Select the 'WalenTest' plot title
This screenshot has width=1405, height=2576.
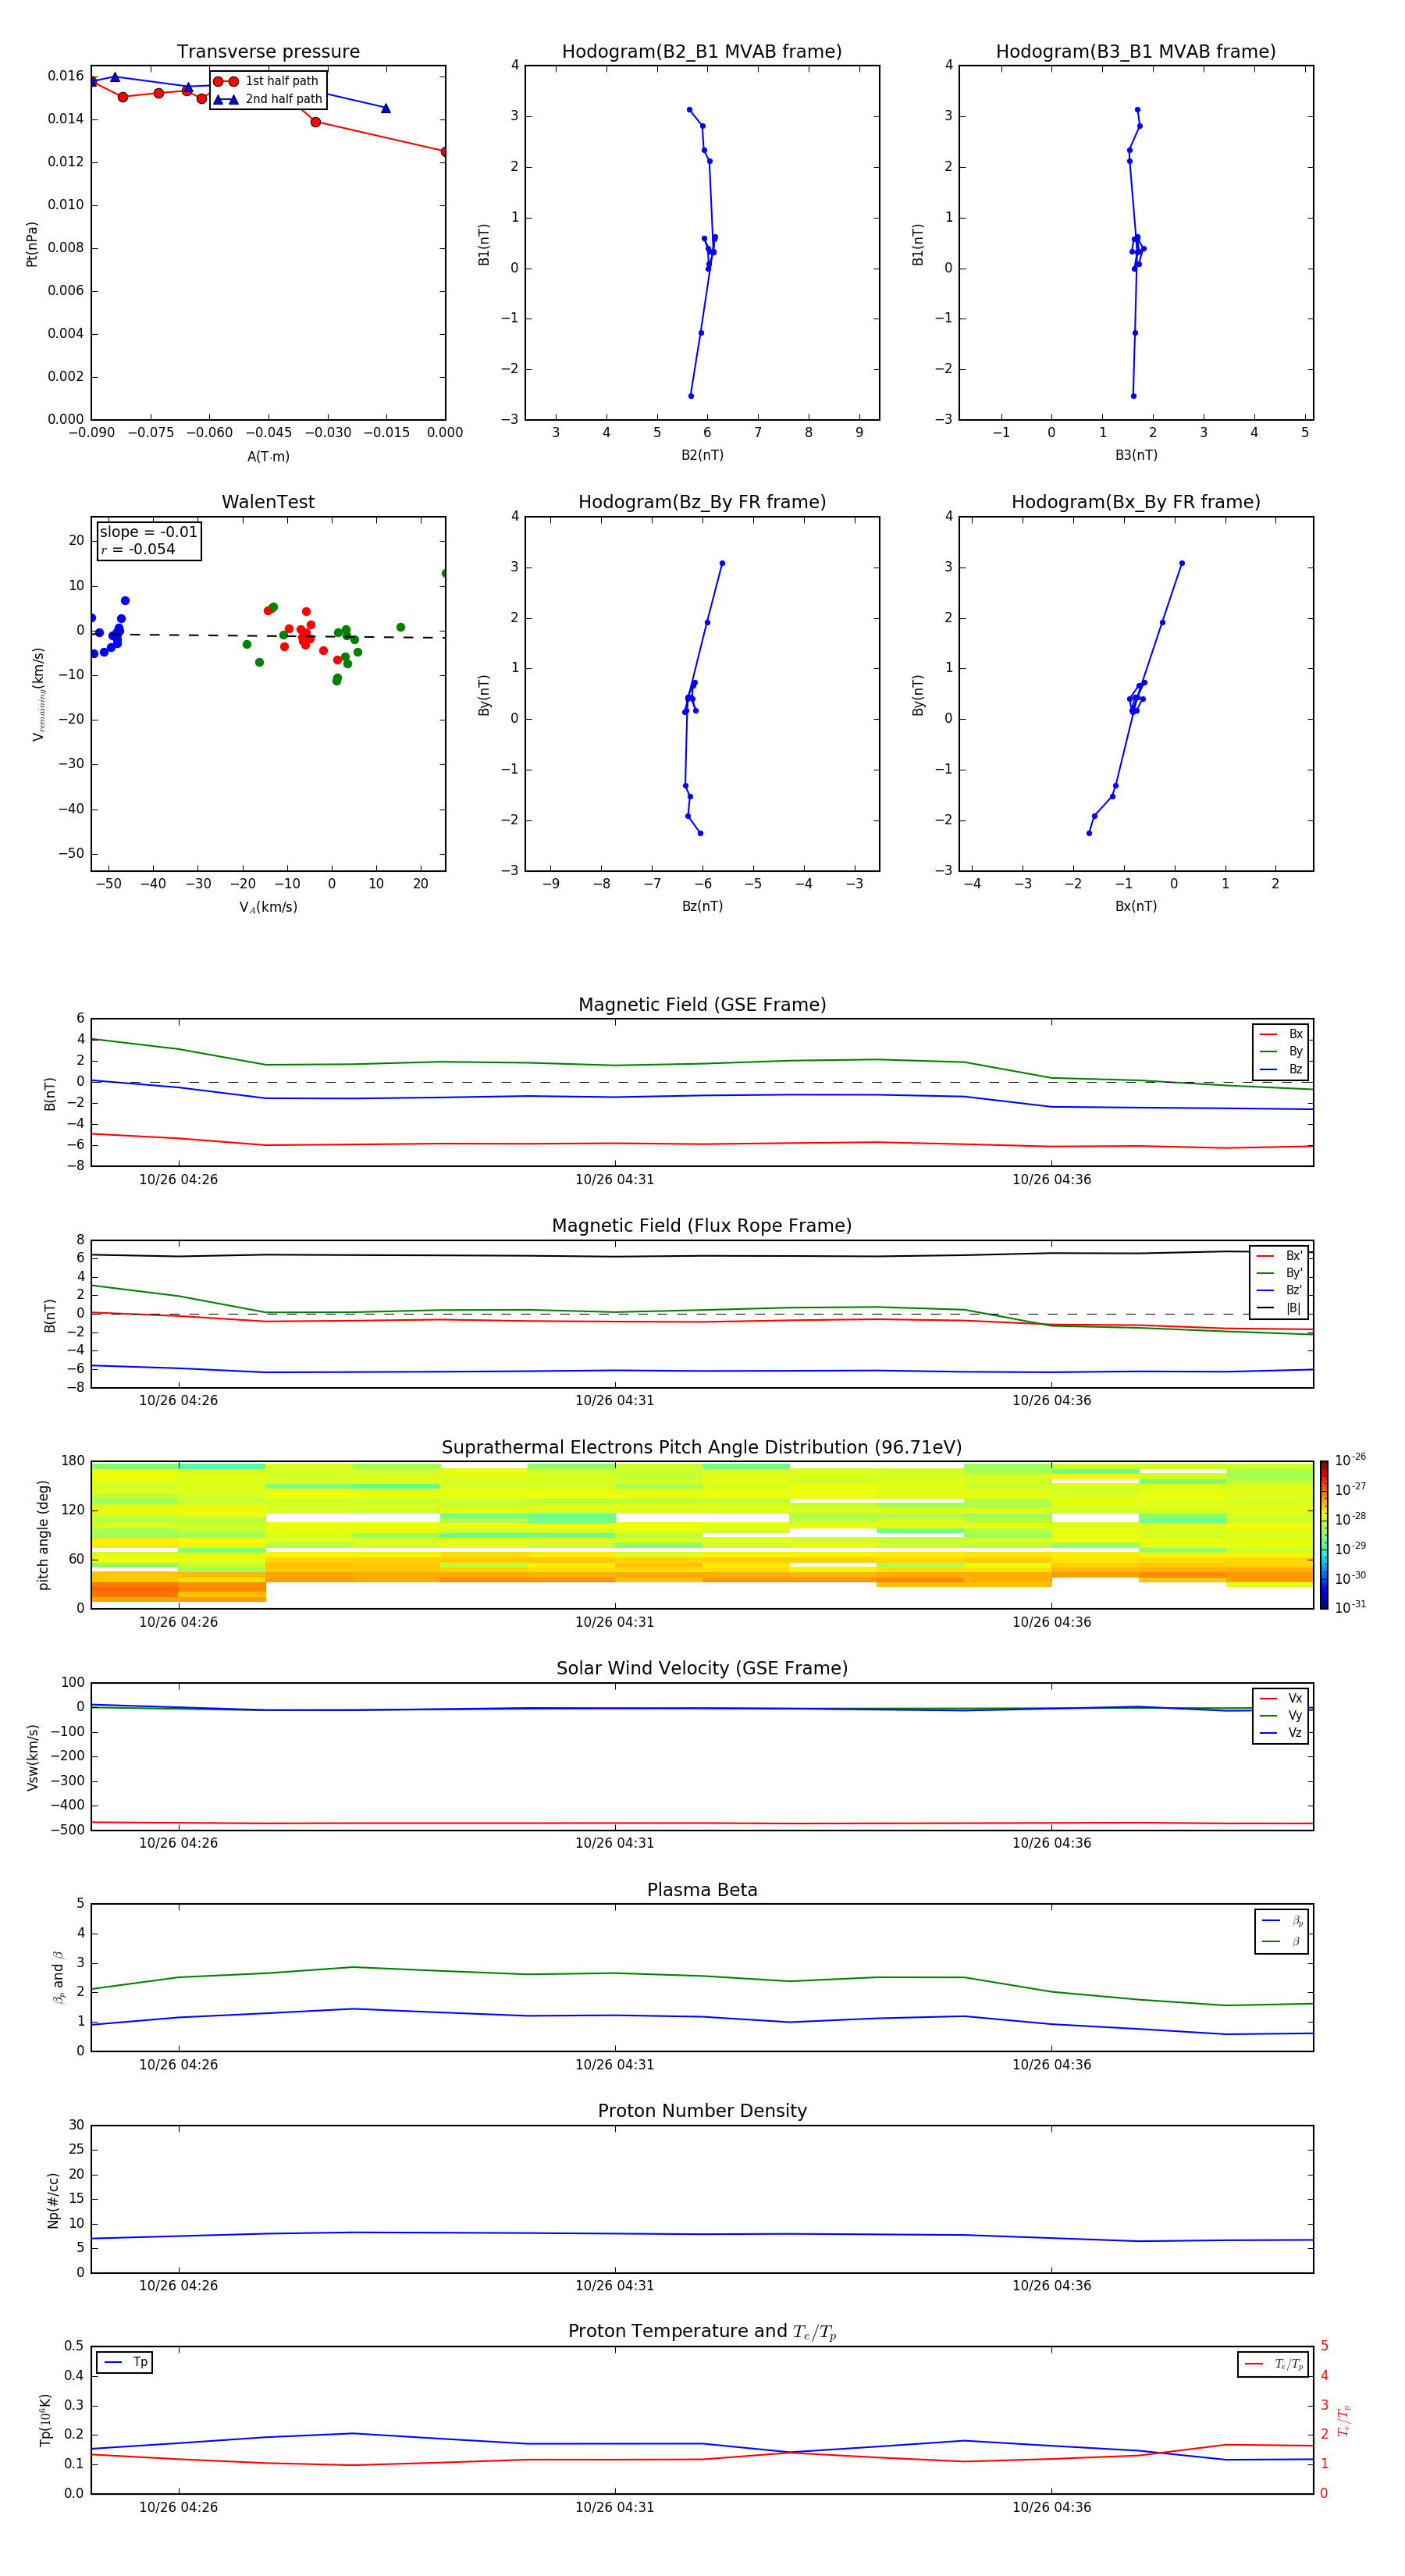coord(268,502)
